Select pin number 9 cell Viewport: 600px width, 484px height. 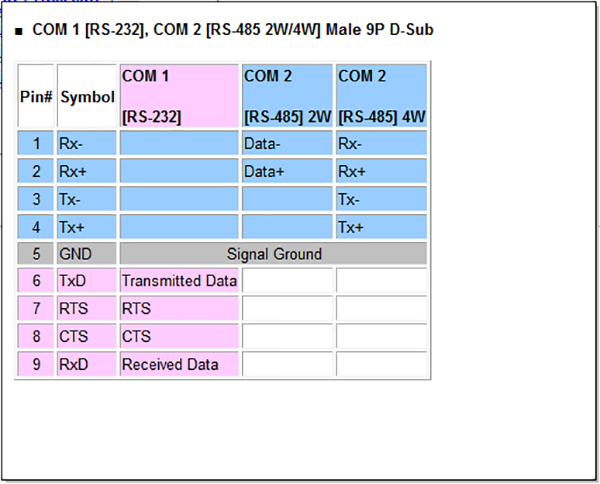click(x=36, y=365)
